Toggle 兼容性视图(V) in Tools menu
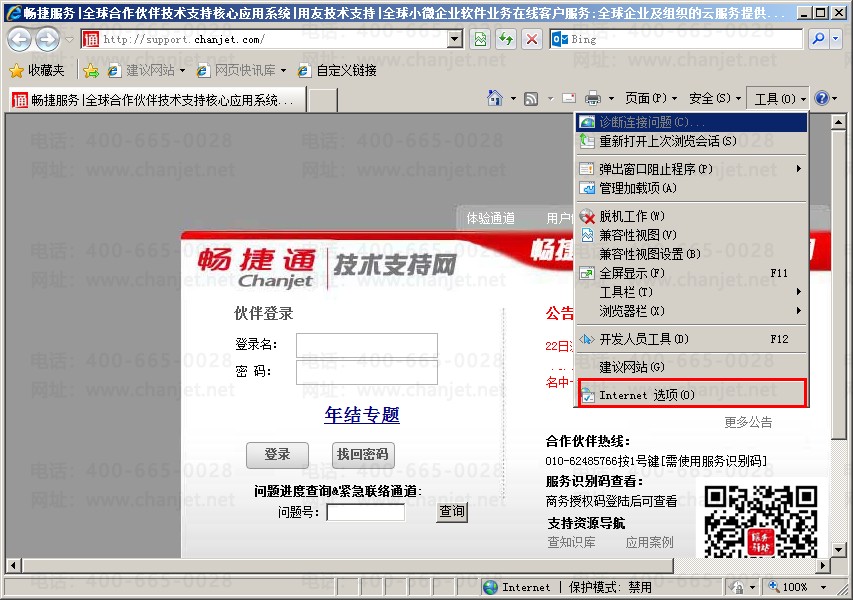 tap(691, 235)
